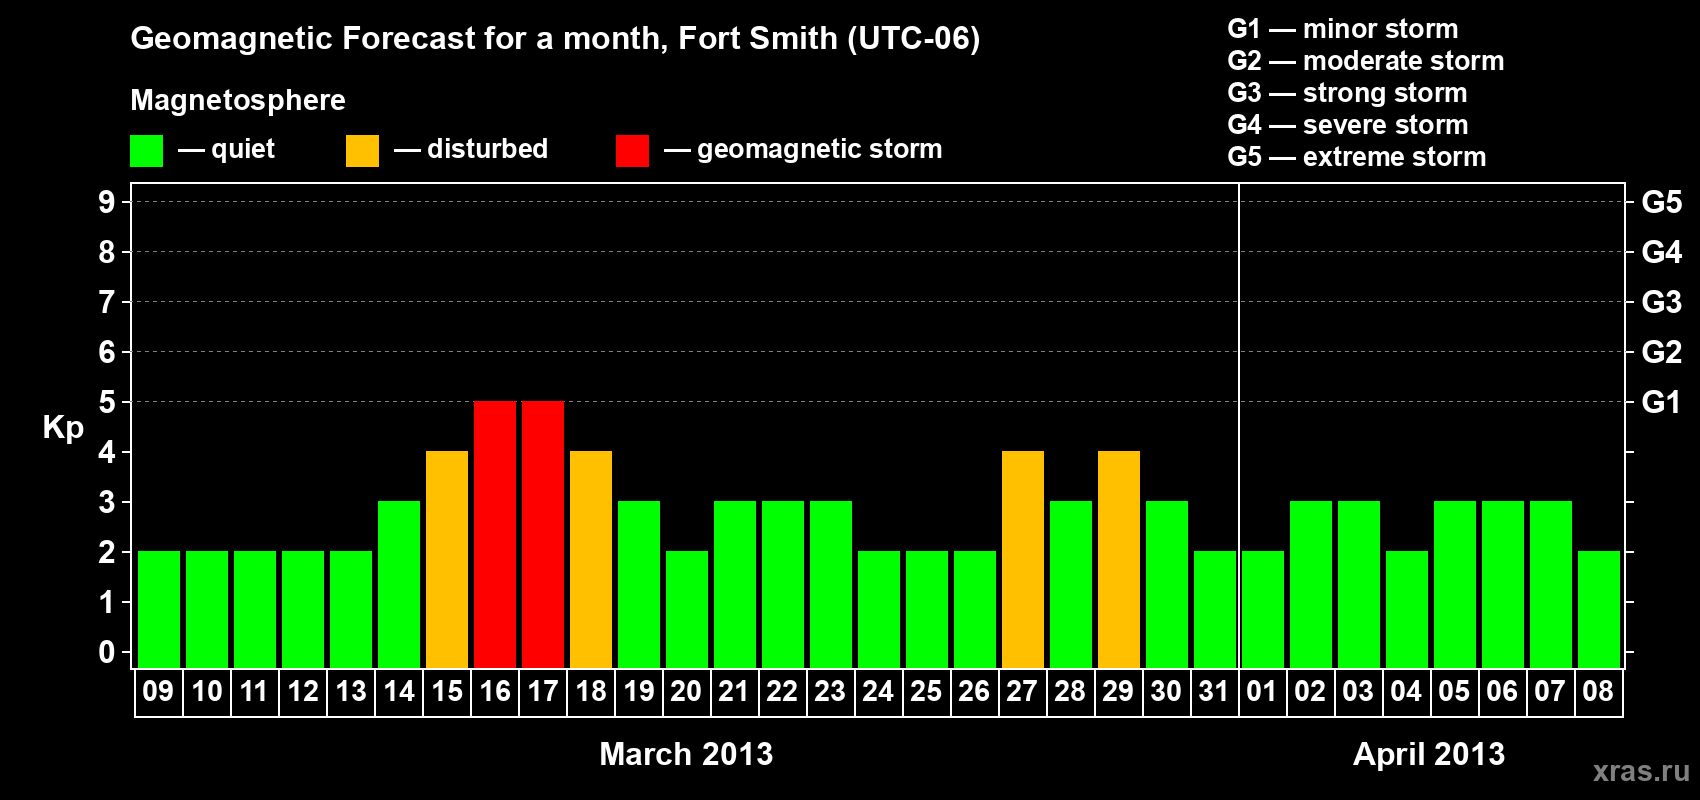Click the orange bar for March 18
Screen dimensions: 1700x800
click(x=591, y=560)
